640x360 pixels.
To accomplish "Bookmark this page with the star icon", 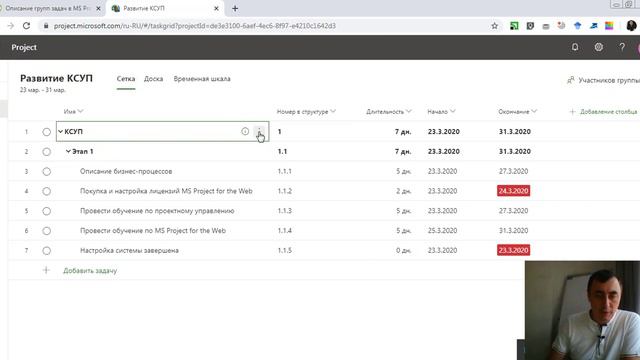I will point(494,26).
